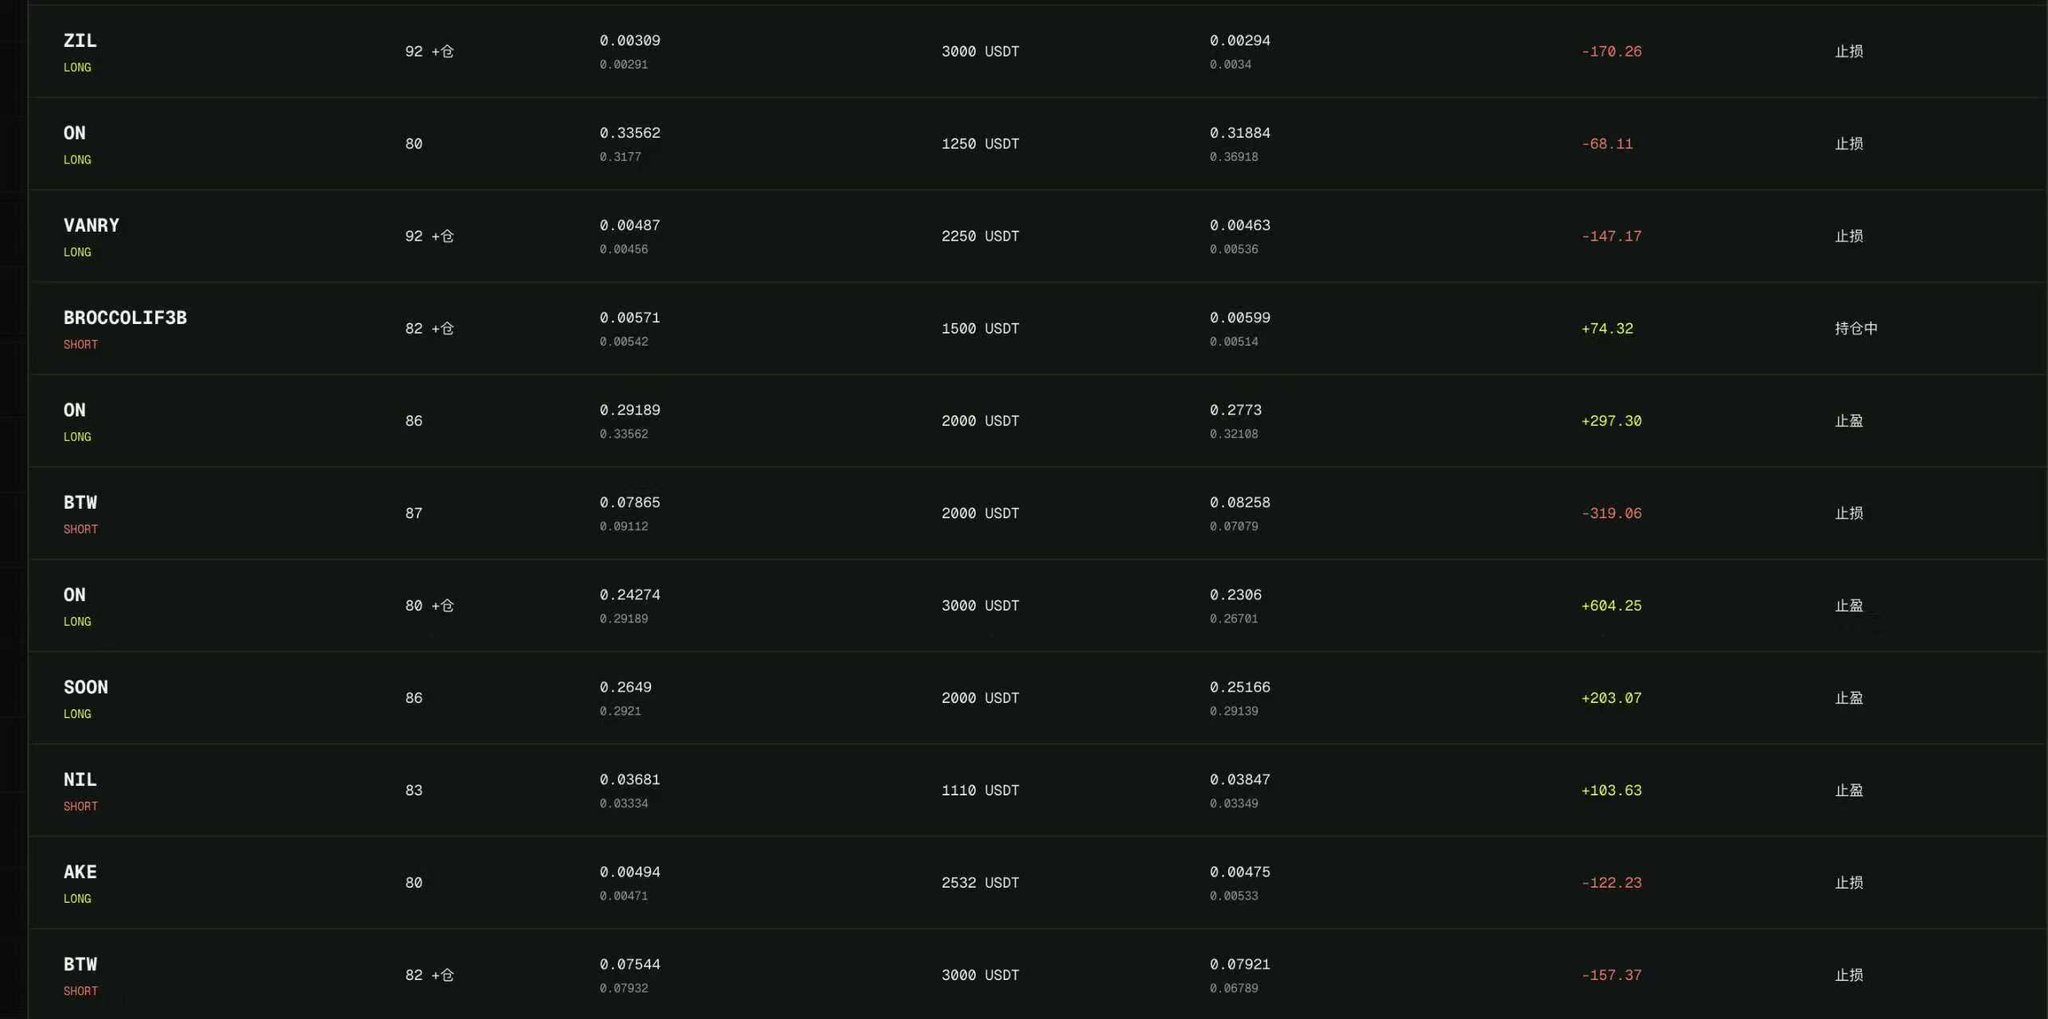Open the ZIL long position row
Viewport: 2048px width, 1019px height.
(x=1037, y=52)
